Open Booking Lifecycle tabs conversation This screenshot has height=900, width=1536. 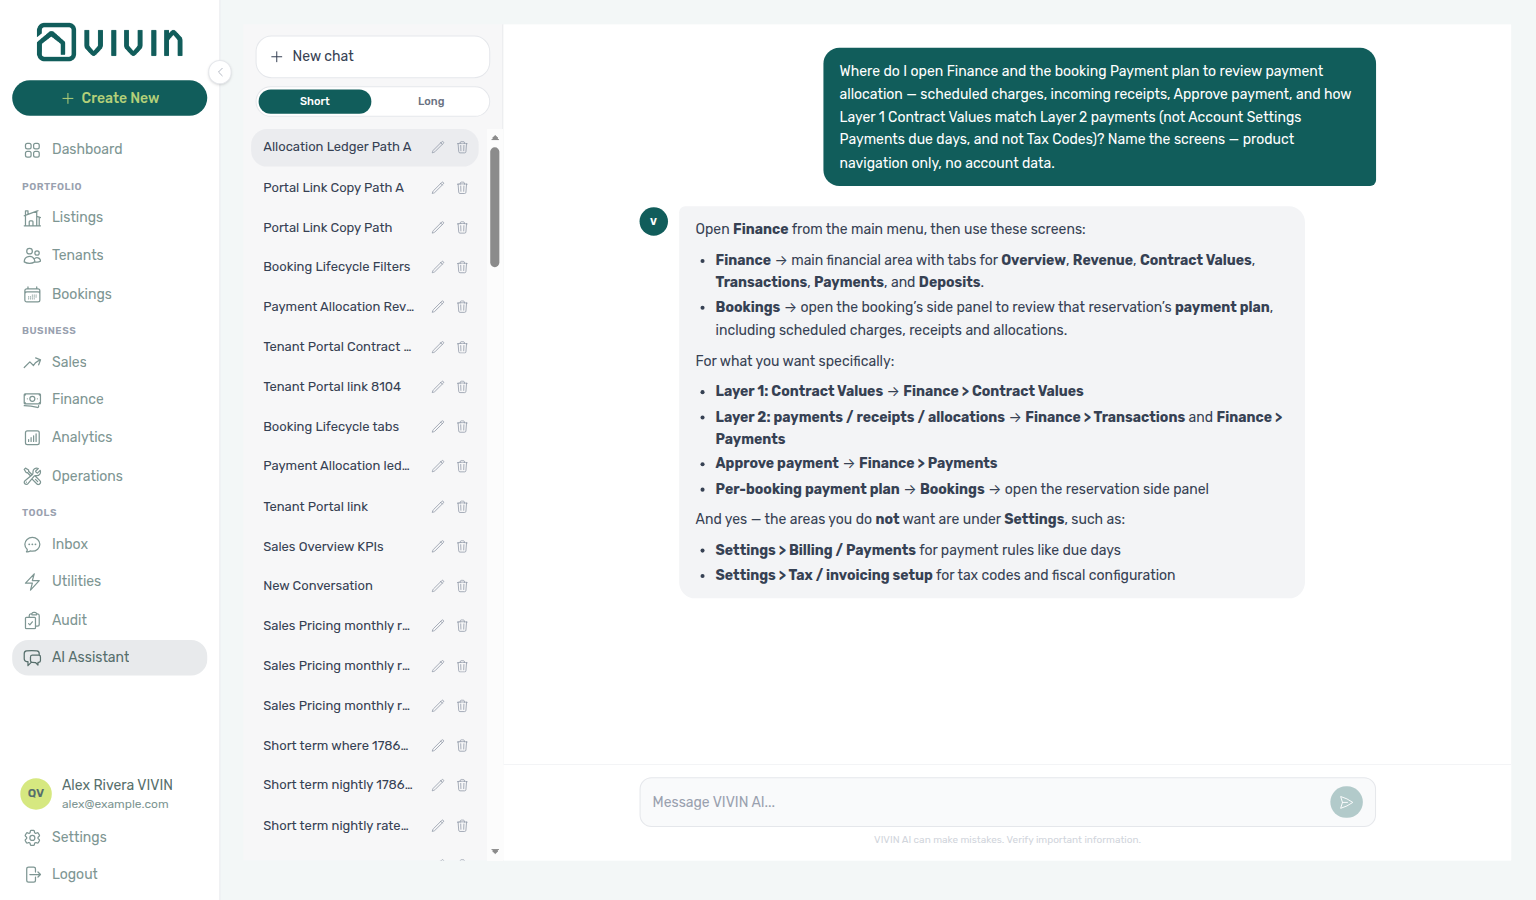(x=331, y=427)
